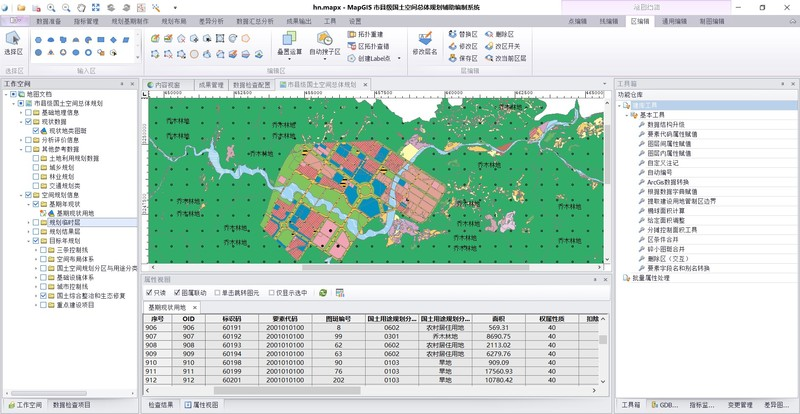Select the ring-shaped region input tool

(x=88, y=52)
